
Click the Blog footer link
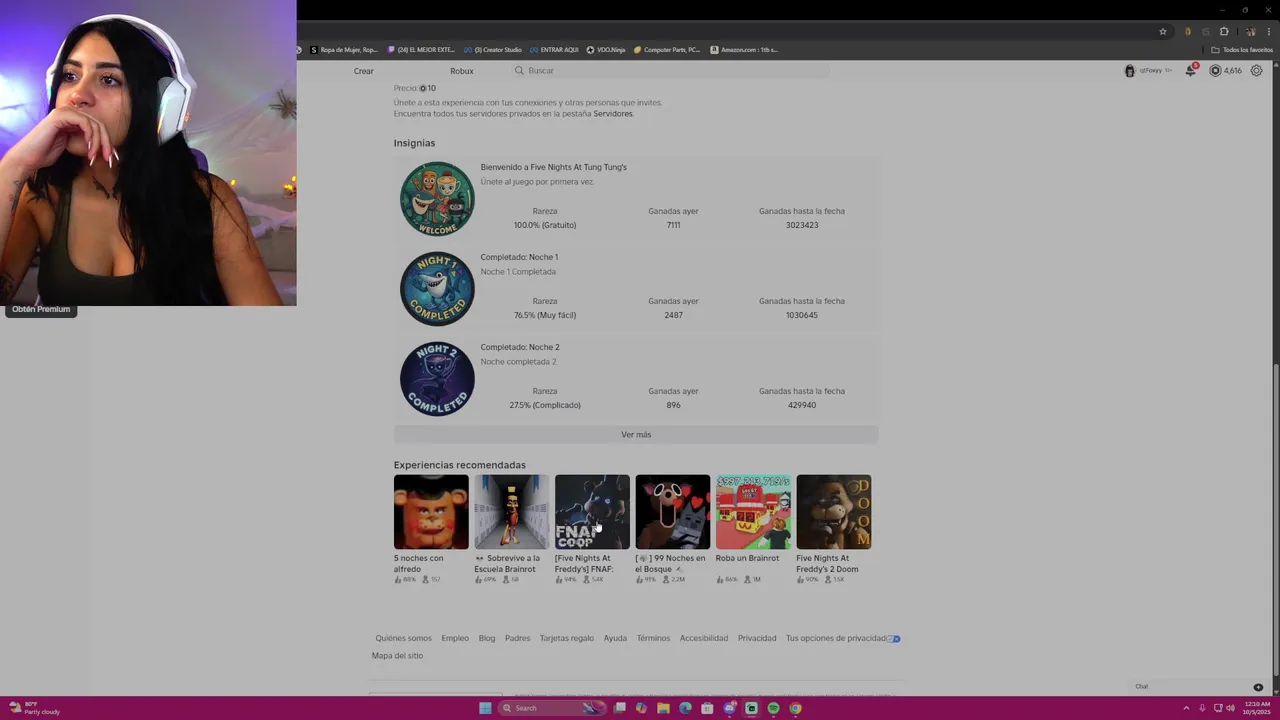tap(487, 638)
